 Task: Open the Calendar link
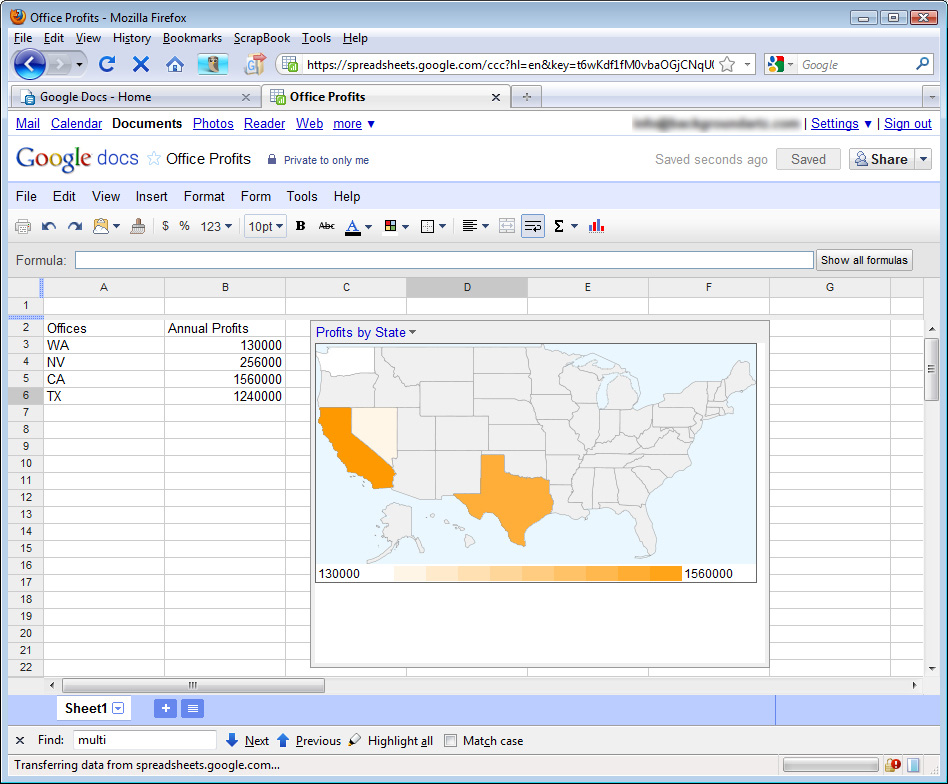click(x=76, y=123)
